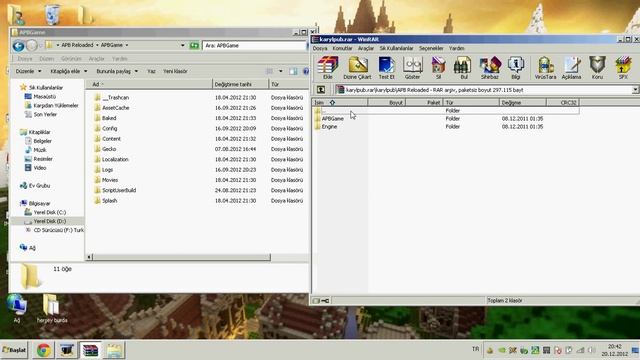640x360 pixels.
Task: Select 'Yerel Disk (C:)' in navigation pane
Action: (x=50, y=212)
